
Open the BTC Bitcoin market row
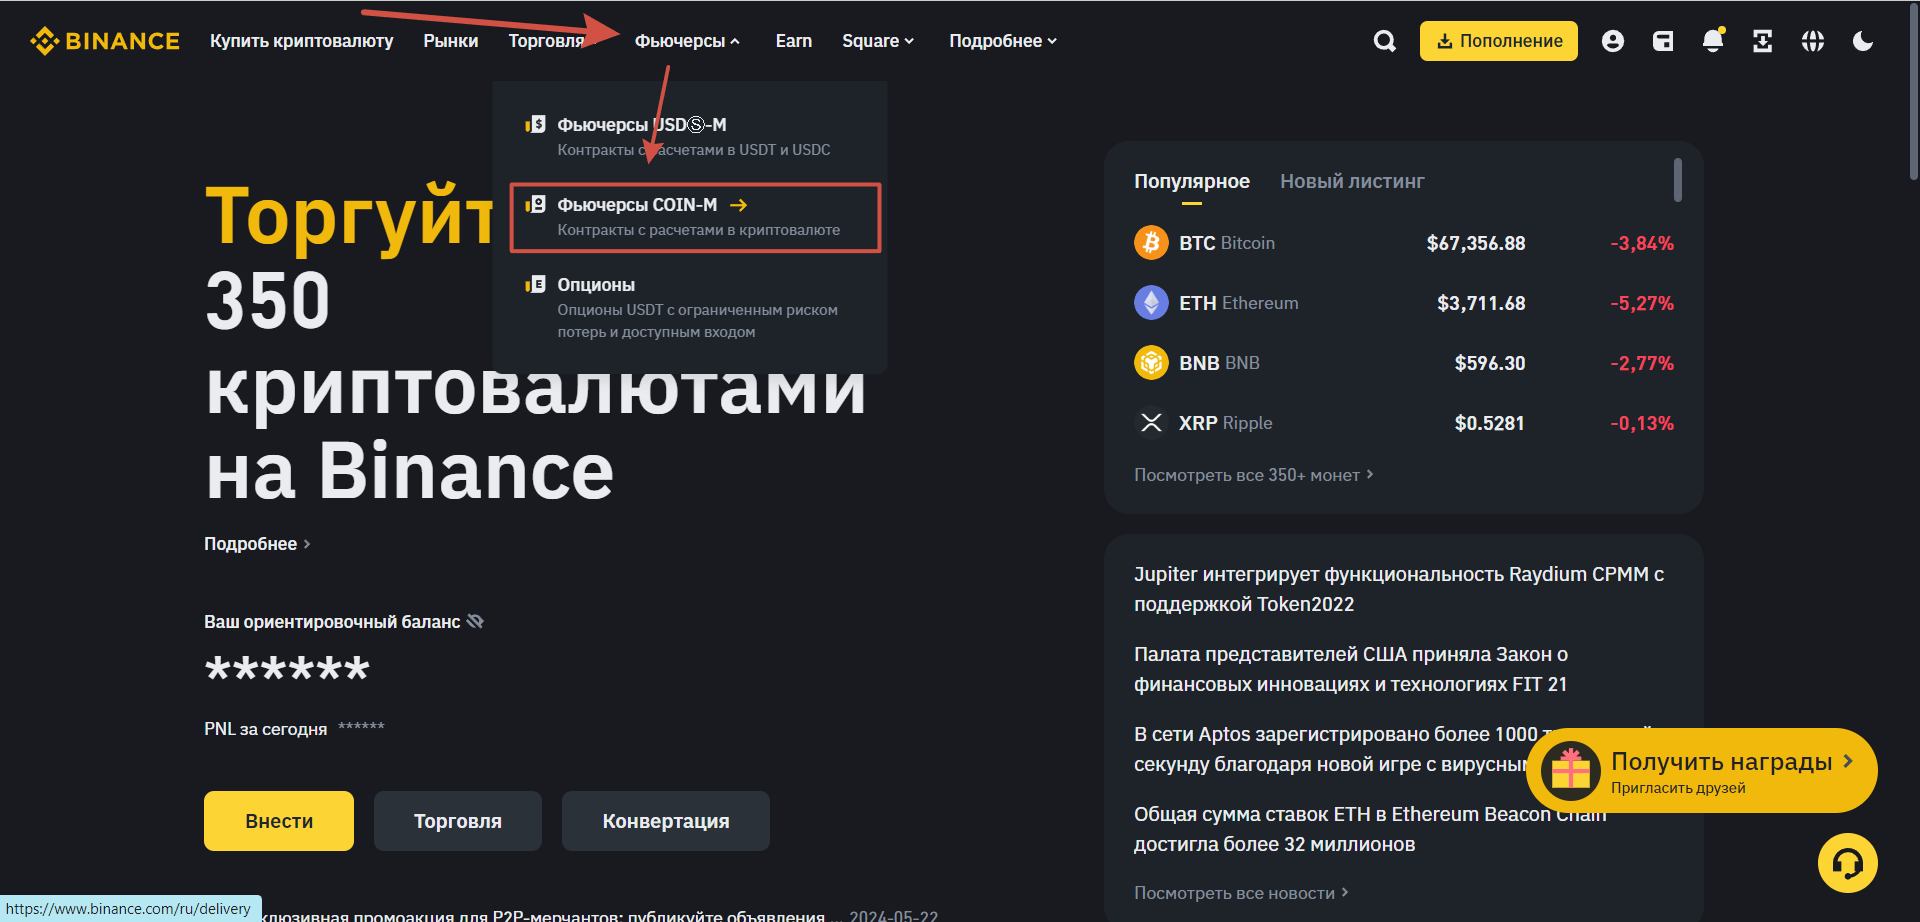(x=1403, y=243)
